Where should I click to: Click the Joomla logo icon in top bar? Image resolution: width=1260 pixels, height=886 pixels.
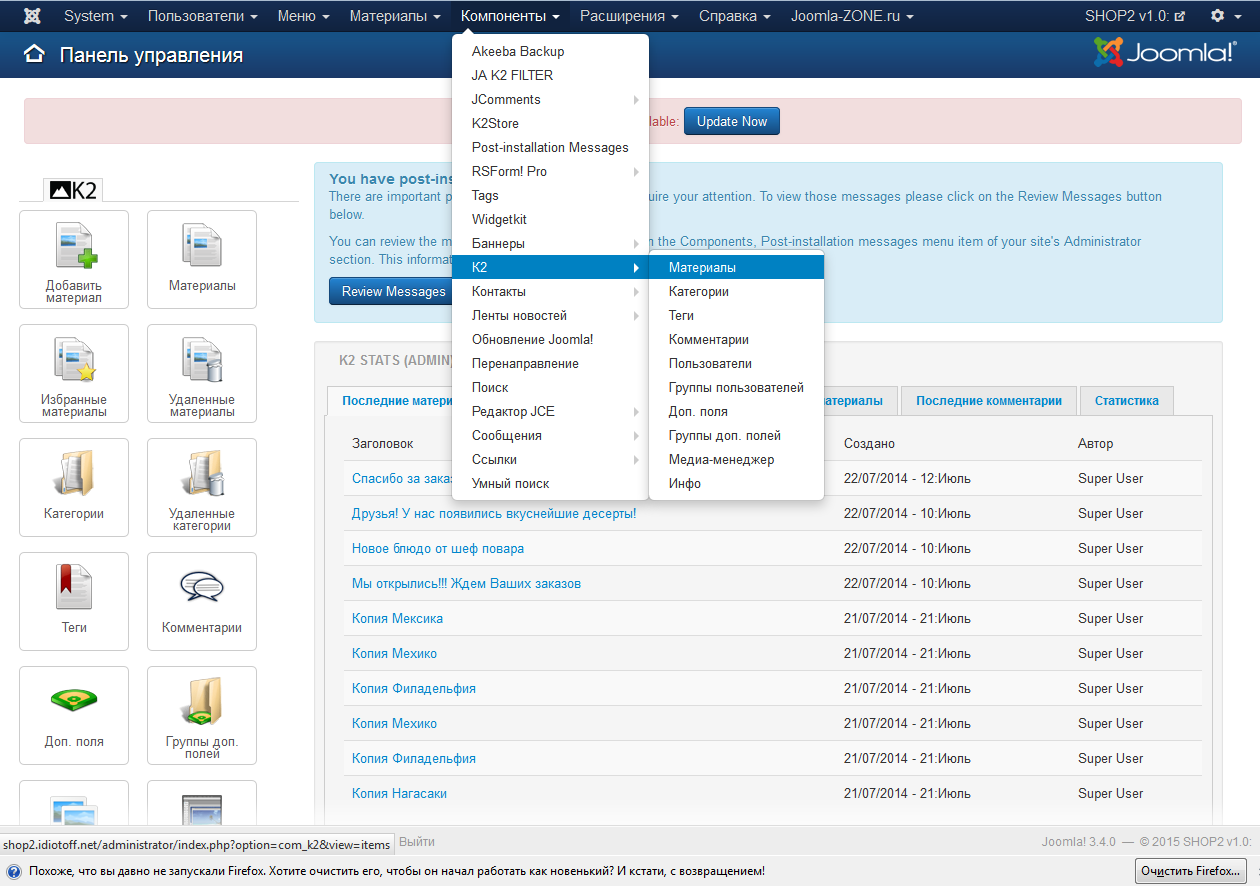click(32, 16)
